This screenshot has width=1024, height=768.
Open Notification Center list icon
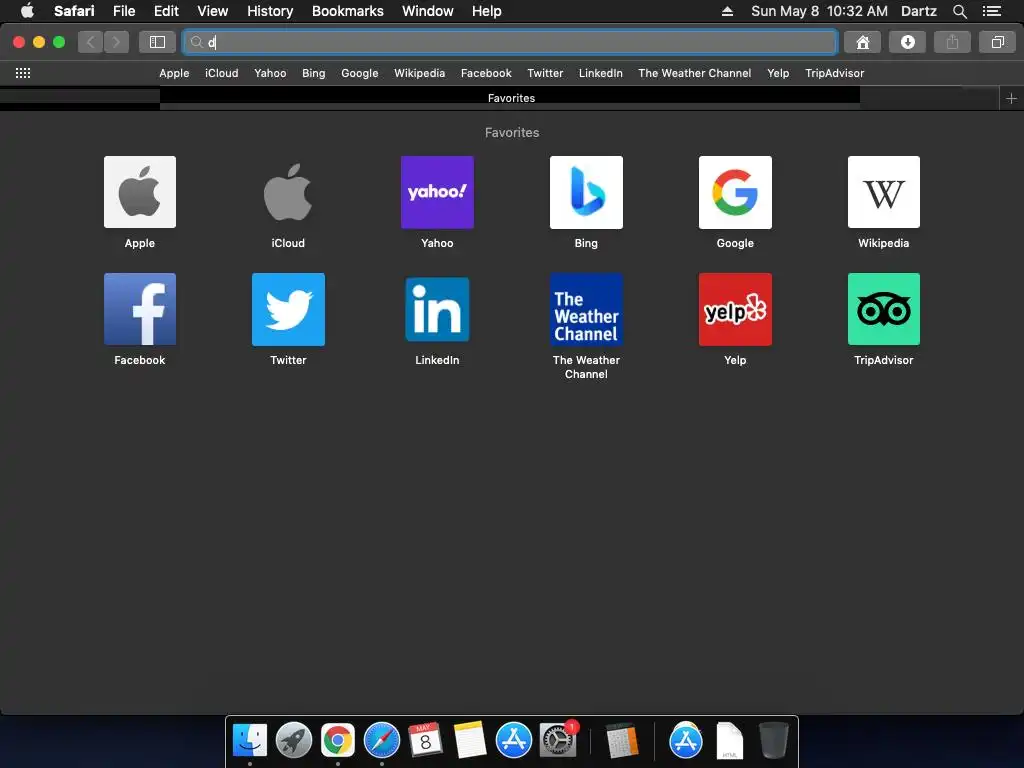point(992,11)
